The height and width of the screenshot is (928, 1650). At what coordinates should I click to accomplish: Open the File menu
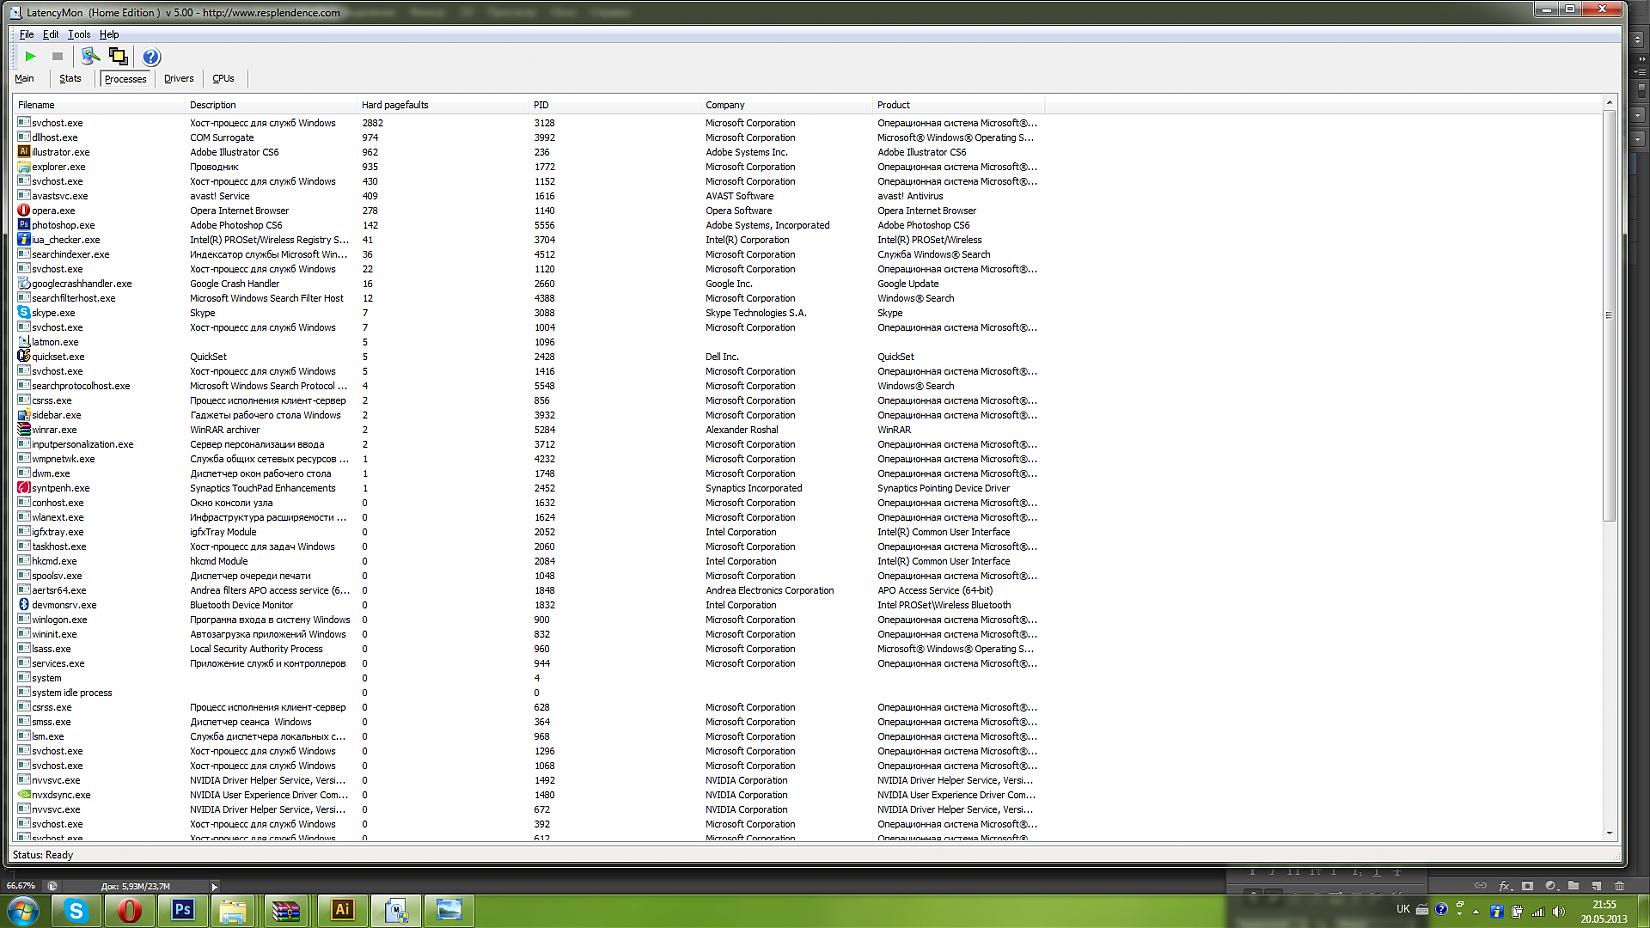27,34
